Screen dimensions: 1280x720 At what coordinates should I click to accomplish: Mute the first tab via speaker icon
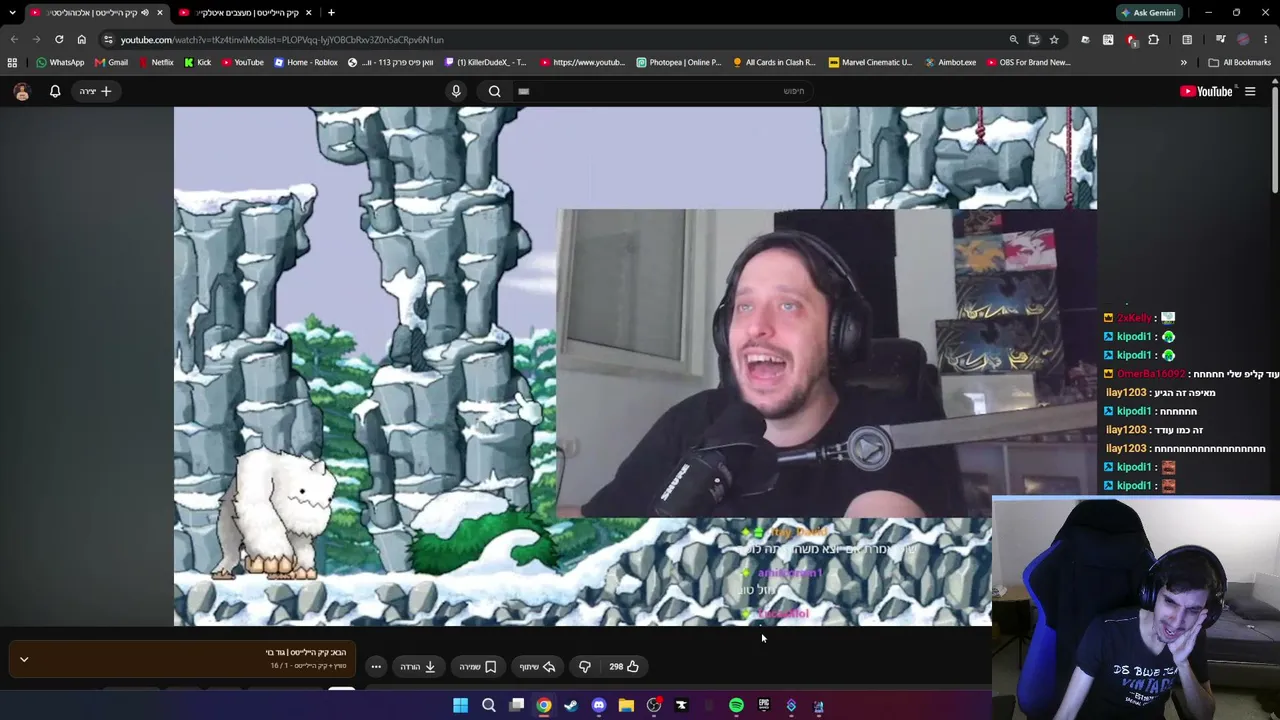(145, 13)
